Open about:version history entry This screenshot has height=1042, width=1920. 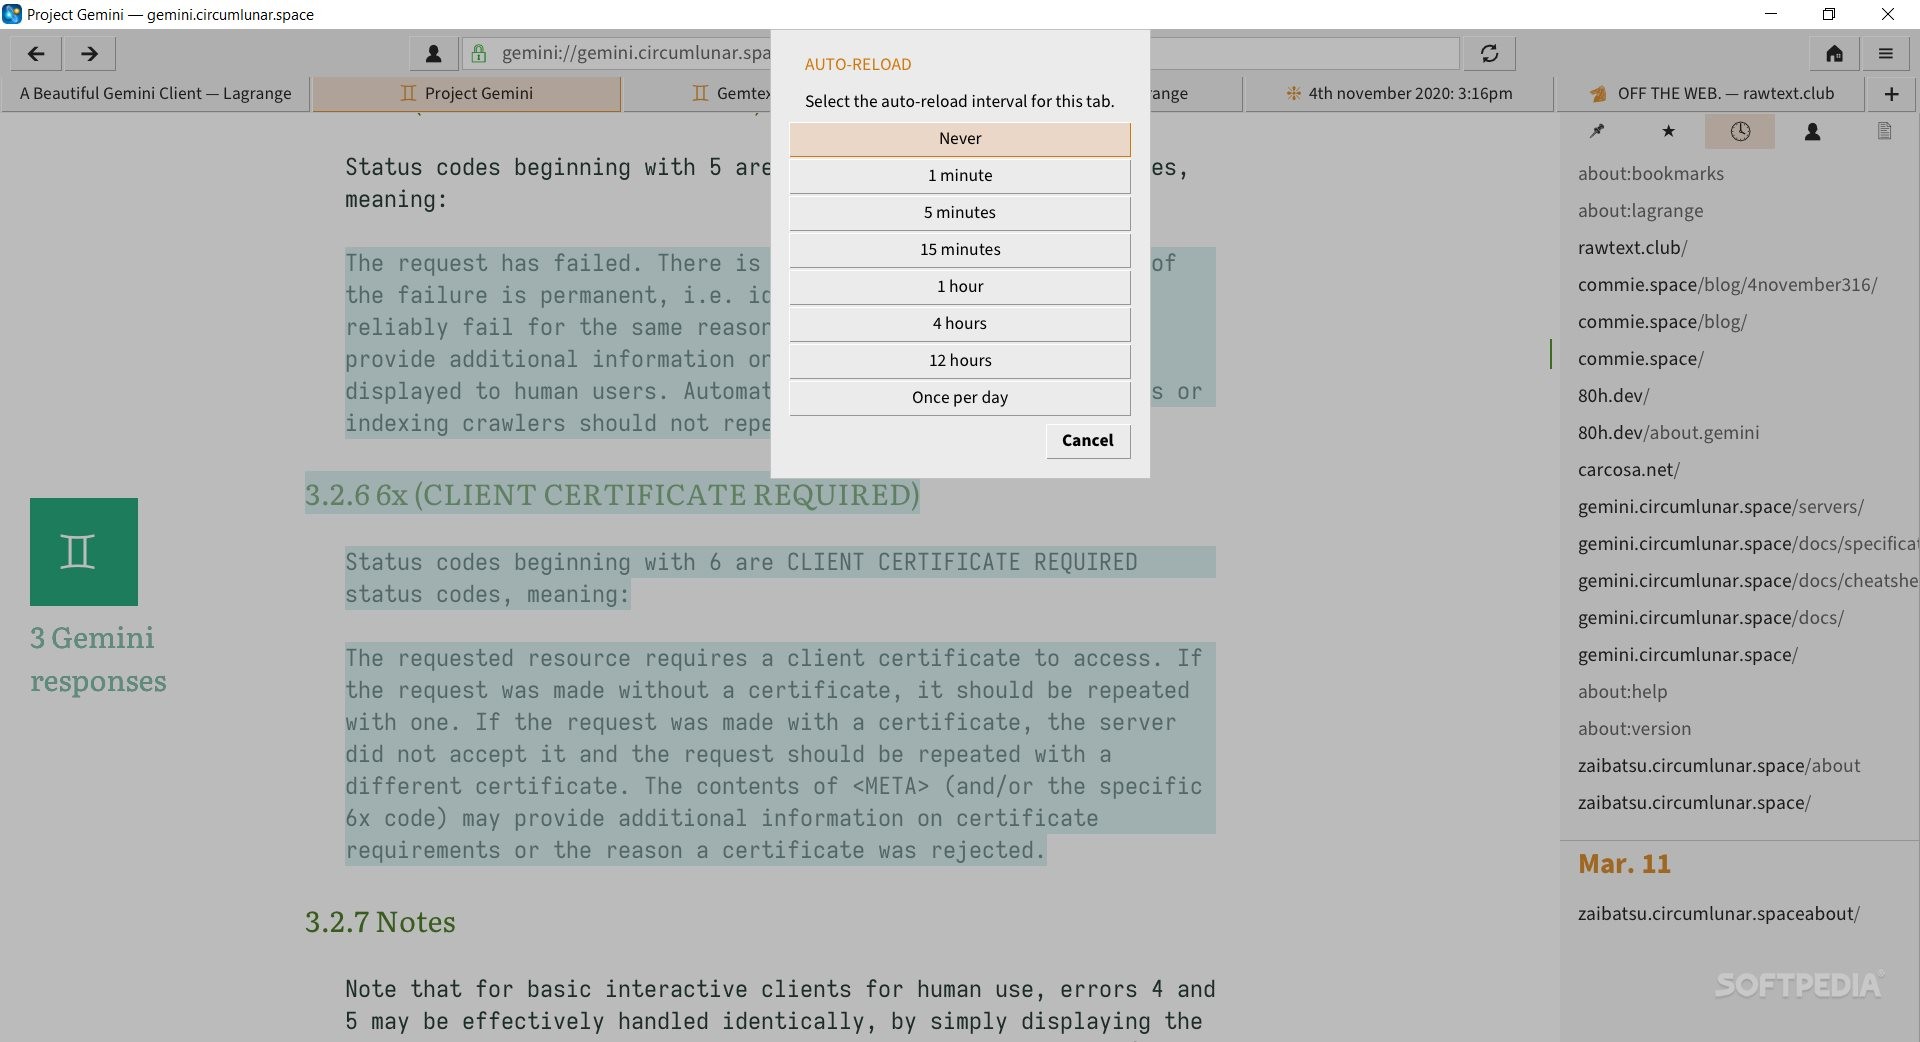pos(1634,729)
